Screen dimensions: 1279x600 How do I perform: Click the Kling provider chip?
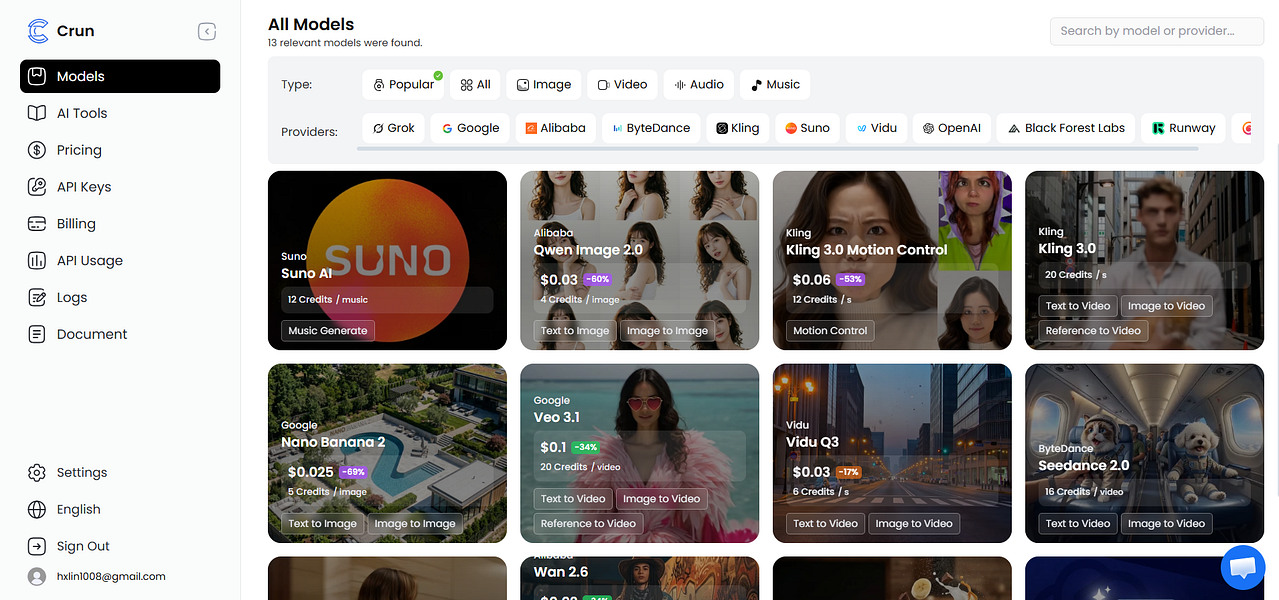pyautogui.click(x=737, y=128)
